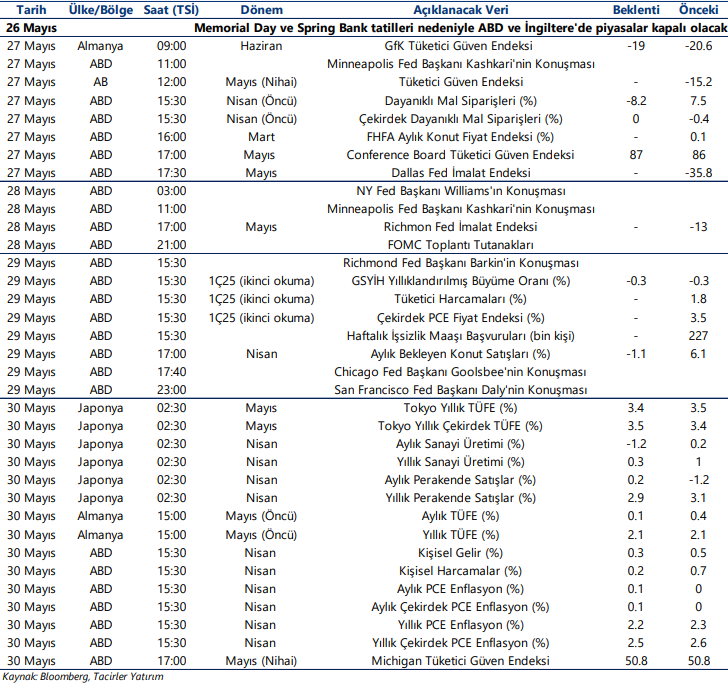The image size is (728, 686).
Task: Select Conference Board Tüketici Güven Endeksi cell
Action: click(x=460, y=155)
